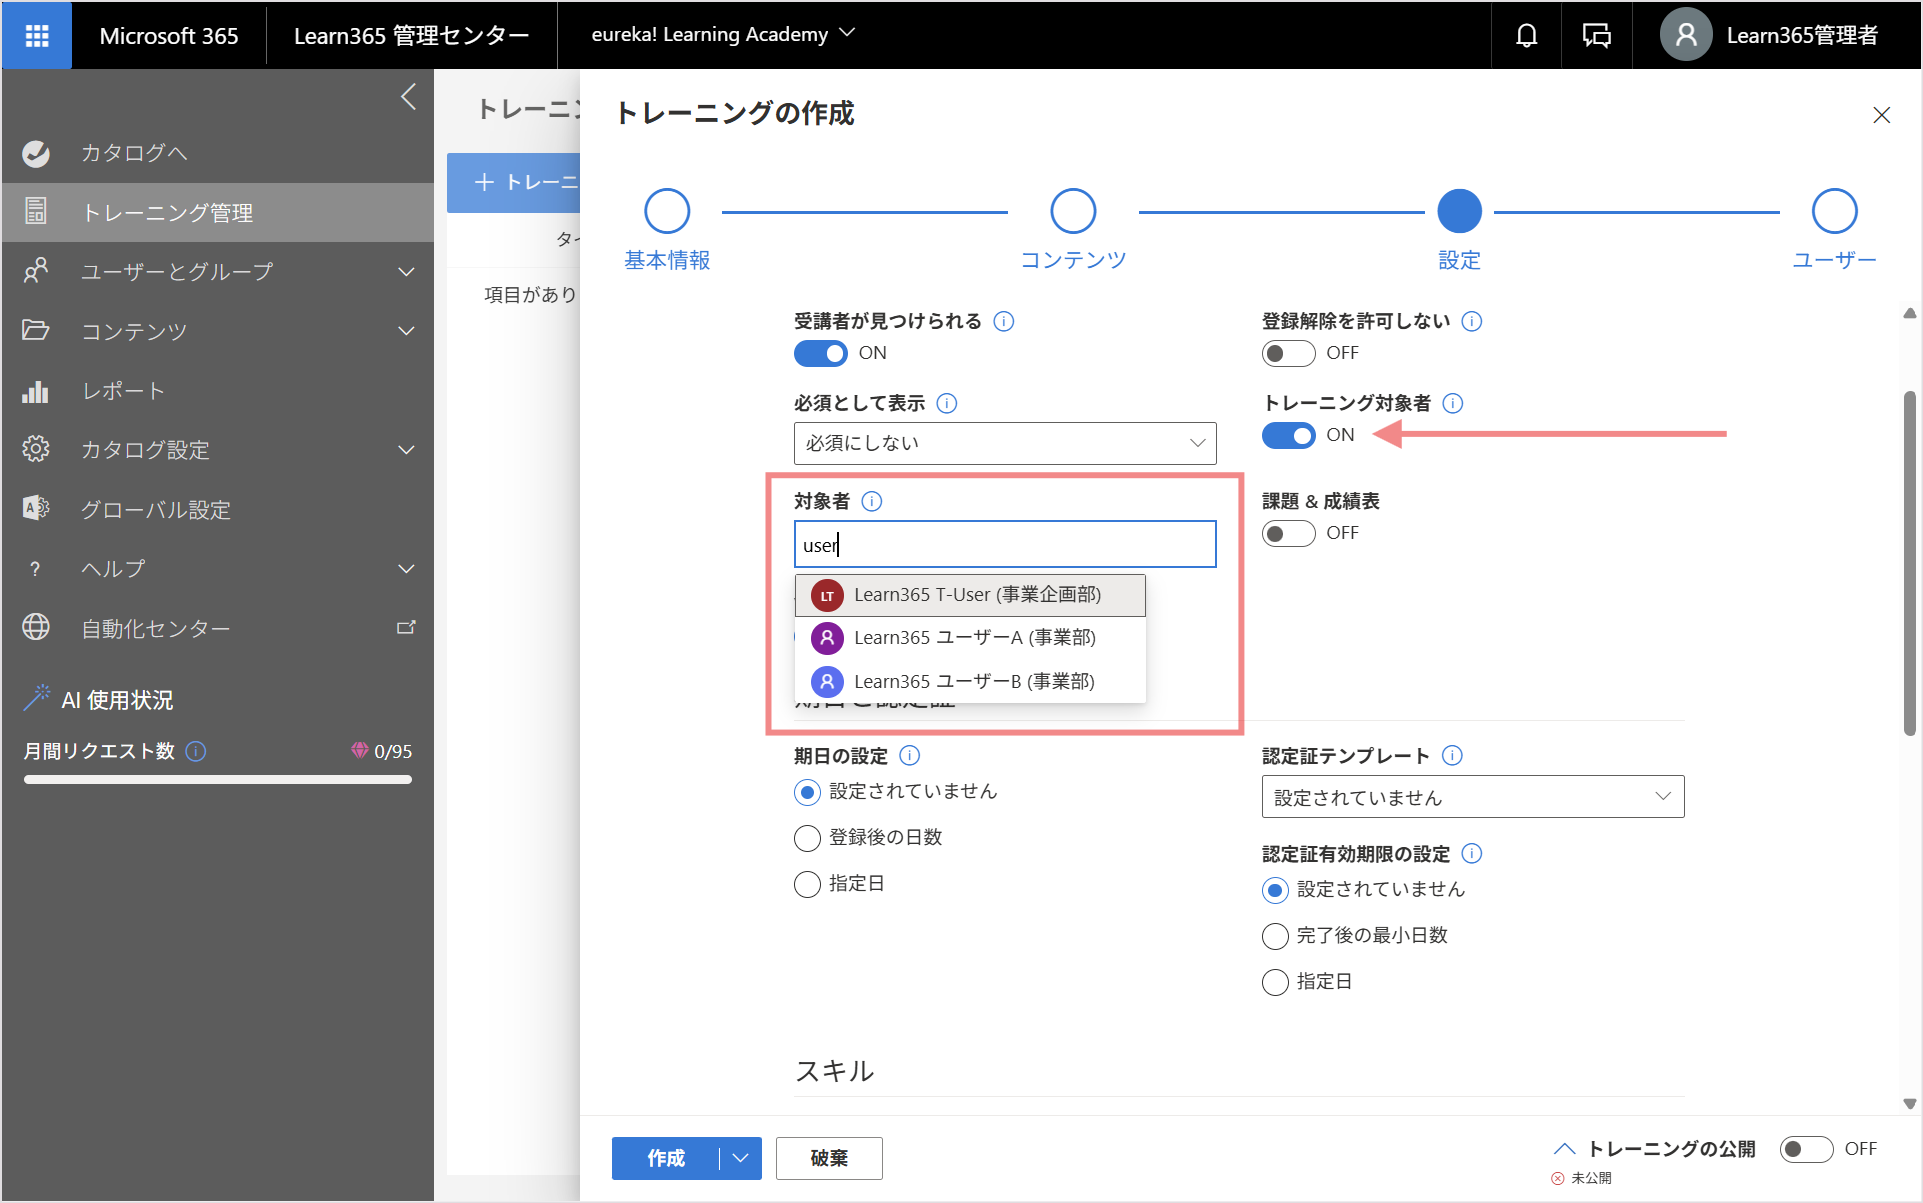Open 自動化センター via external link icon
The width and height of the screenshot is (1923, 1203).
[406, 627]
